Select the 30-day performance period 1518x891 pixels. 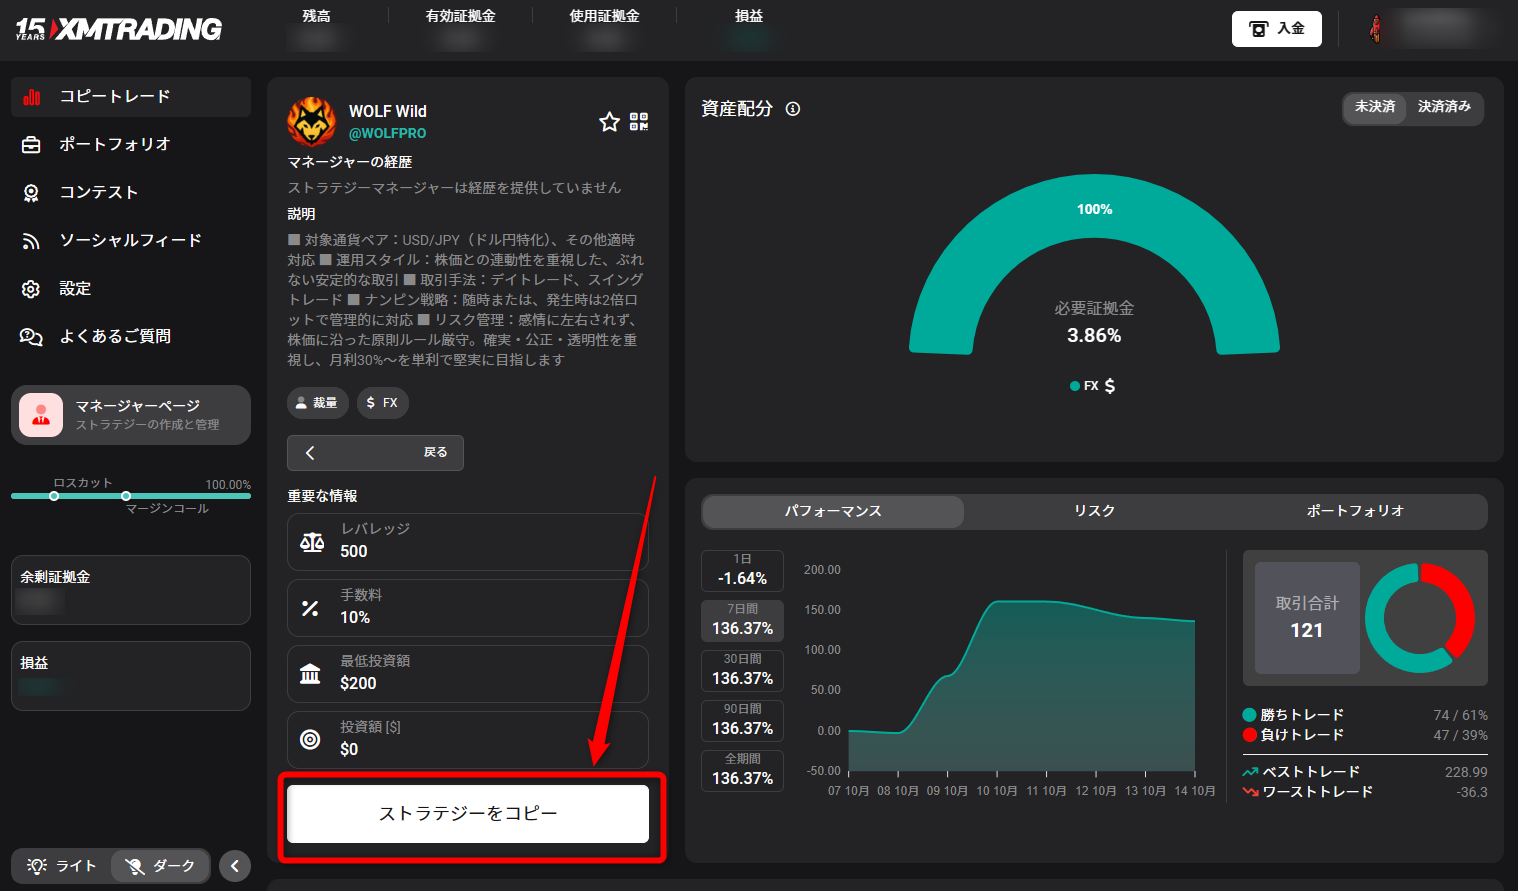(x=742, y=670)
